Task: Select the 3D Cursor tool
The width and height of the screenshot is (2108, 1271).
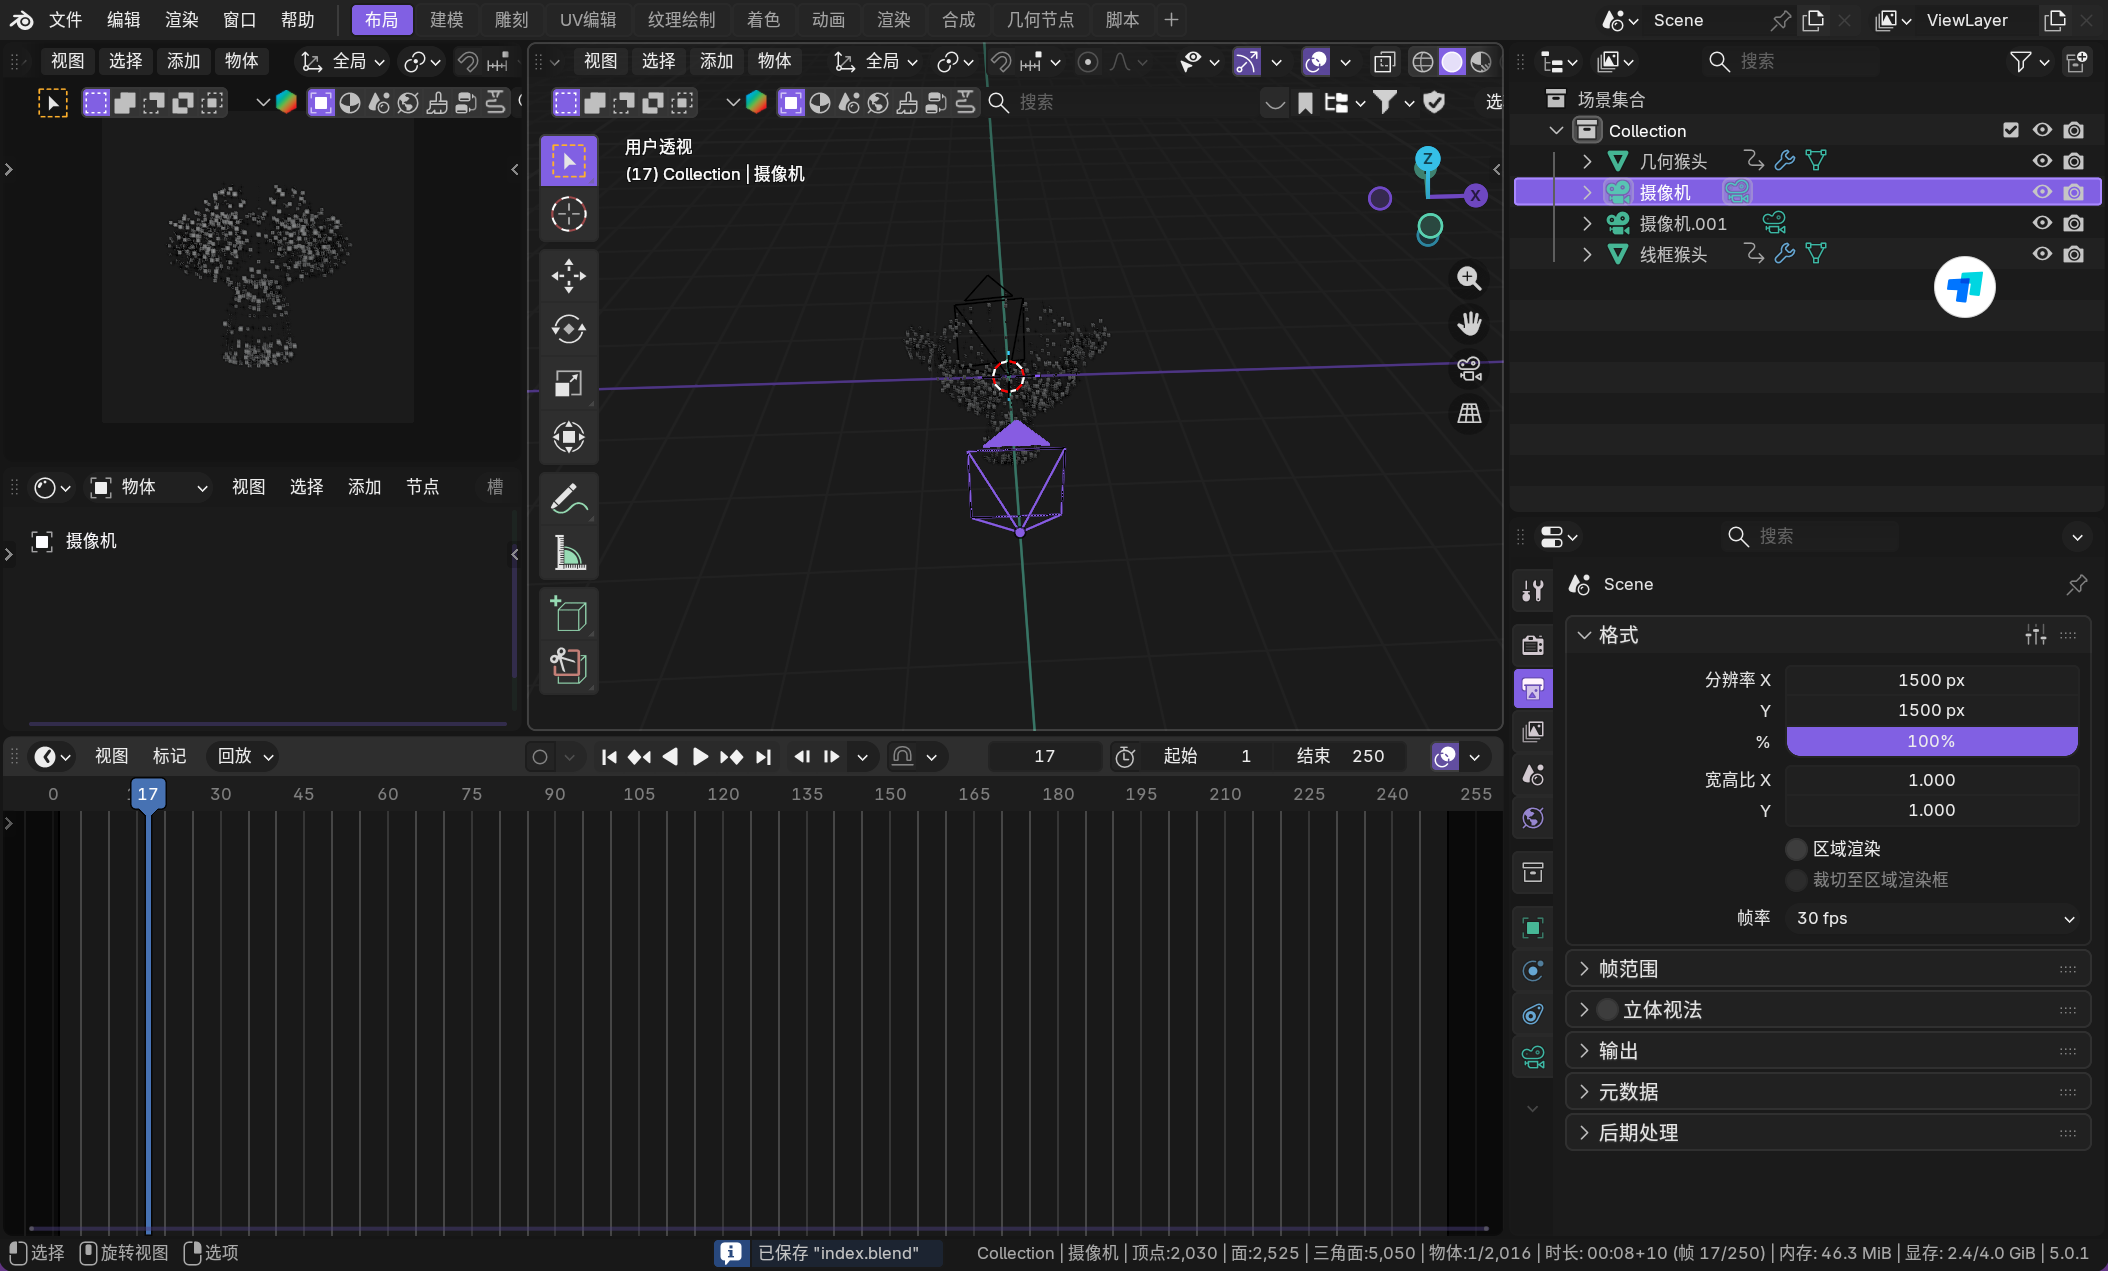Action: click(568, 214)
